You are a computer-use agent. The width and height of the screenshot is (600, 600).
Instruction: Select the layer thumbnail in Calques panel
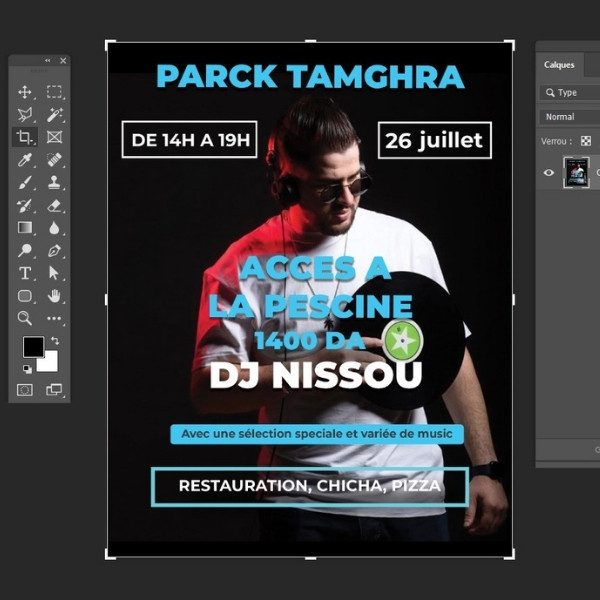tap(577, 172)
